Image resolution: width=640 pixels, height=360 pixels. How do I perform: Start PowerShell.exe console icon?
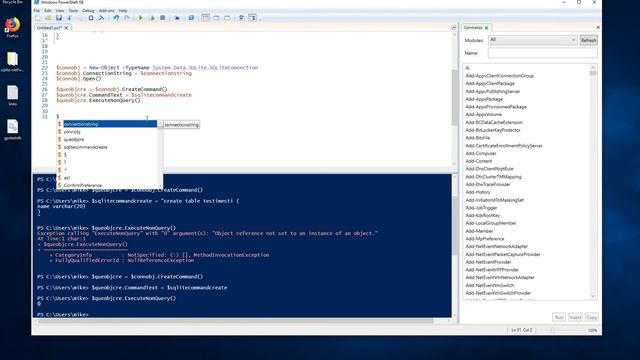coord(191,18)
